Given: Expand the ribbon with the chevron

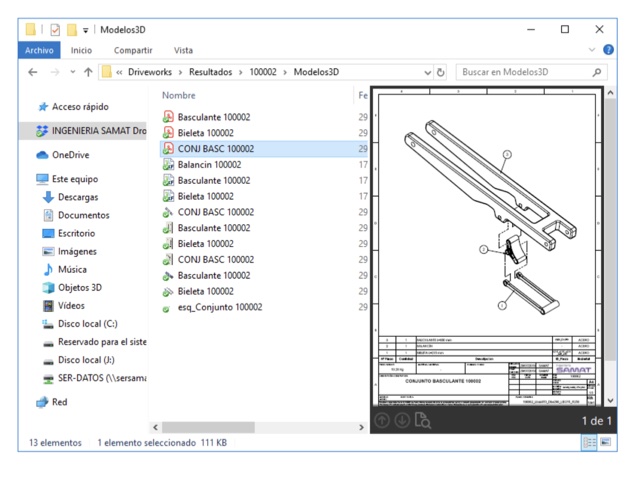Looking at the screenshot, I should (592, 50).
